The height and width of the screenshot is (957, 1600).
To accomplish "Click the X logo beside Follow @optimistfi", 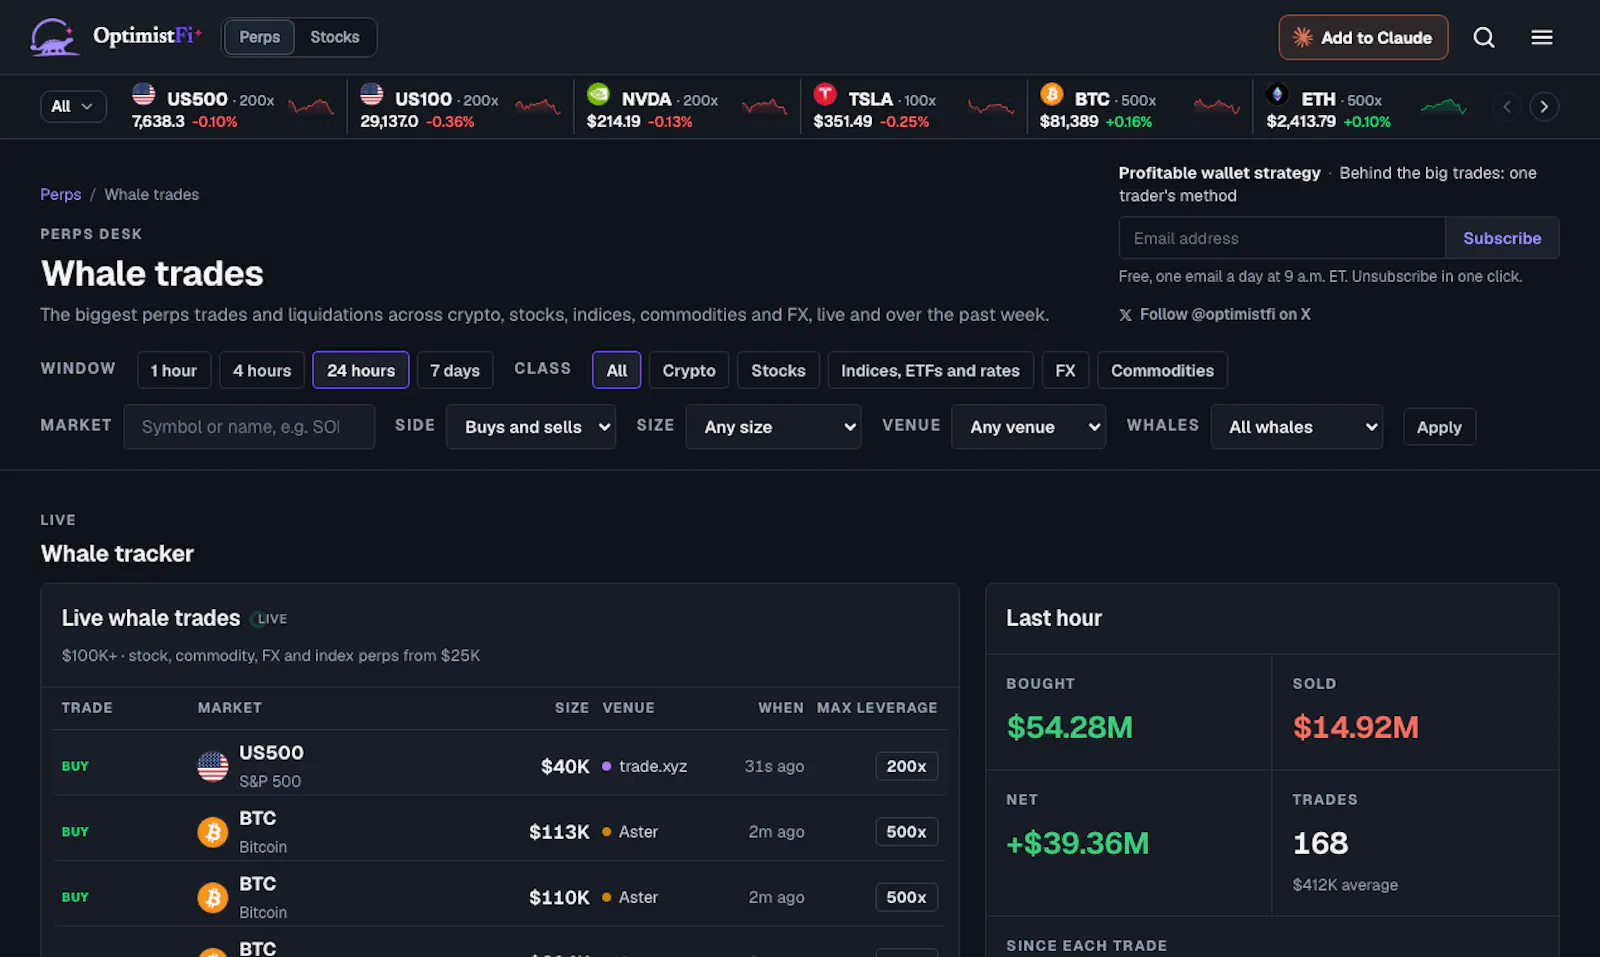I will click(x=1126, y=315).
